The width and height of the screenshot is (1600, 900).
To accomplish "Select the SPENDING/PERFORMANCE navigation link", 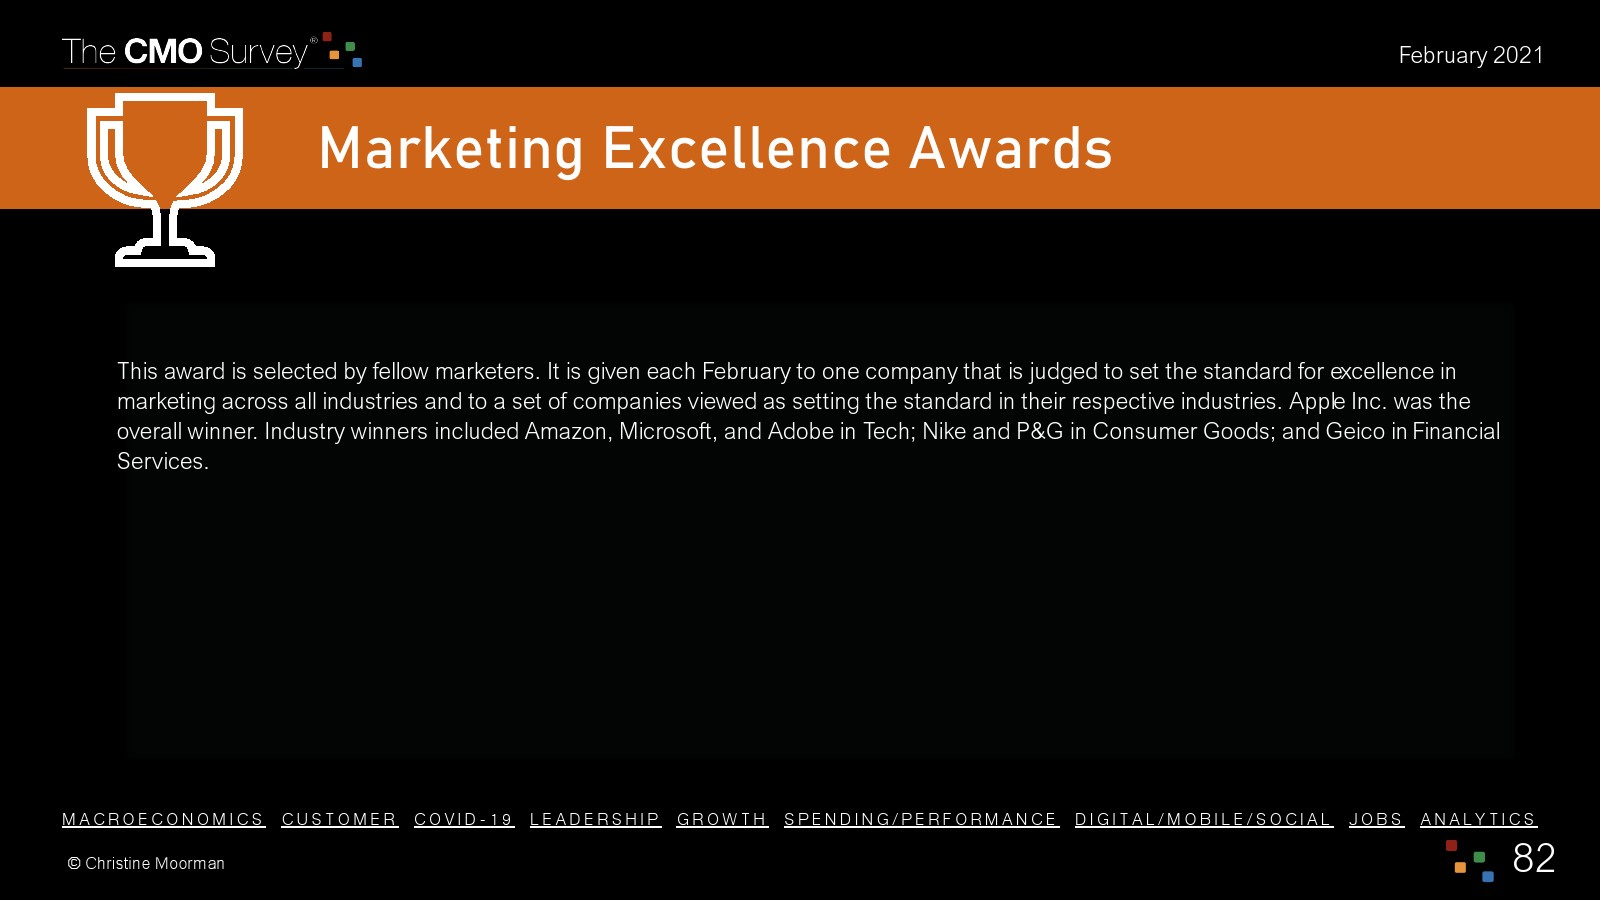I will tap(921, 819).
